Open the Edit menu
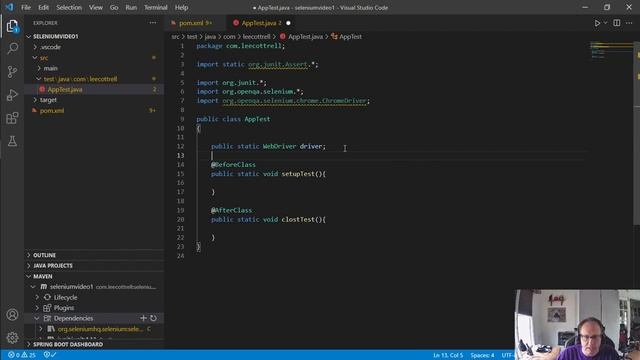640x360 pixels. click(43, 7)
